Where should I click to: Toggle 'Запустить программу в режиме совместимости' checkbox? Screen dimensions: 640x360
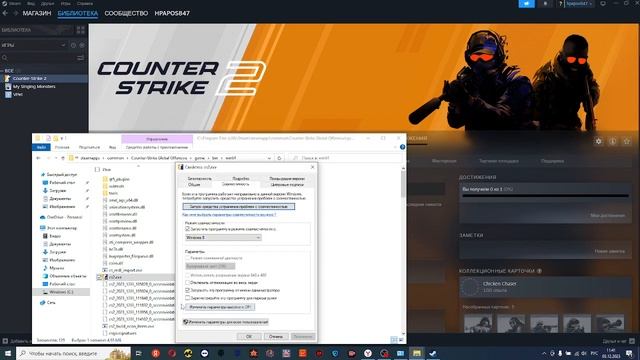tap(188, 229)
